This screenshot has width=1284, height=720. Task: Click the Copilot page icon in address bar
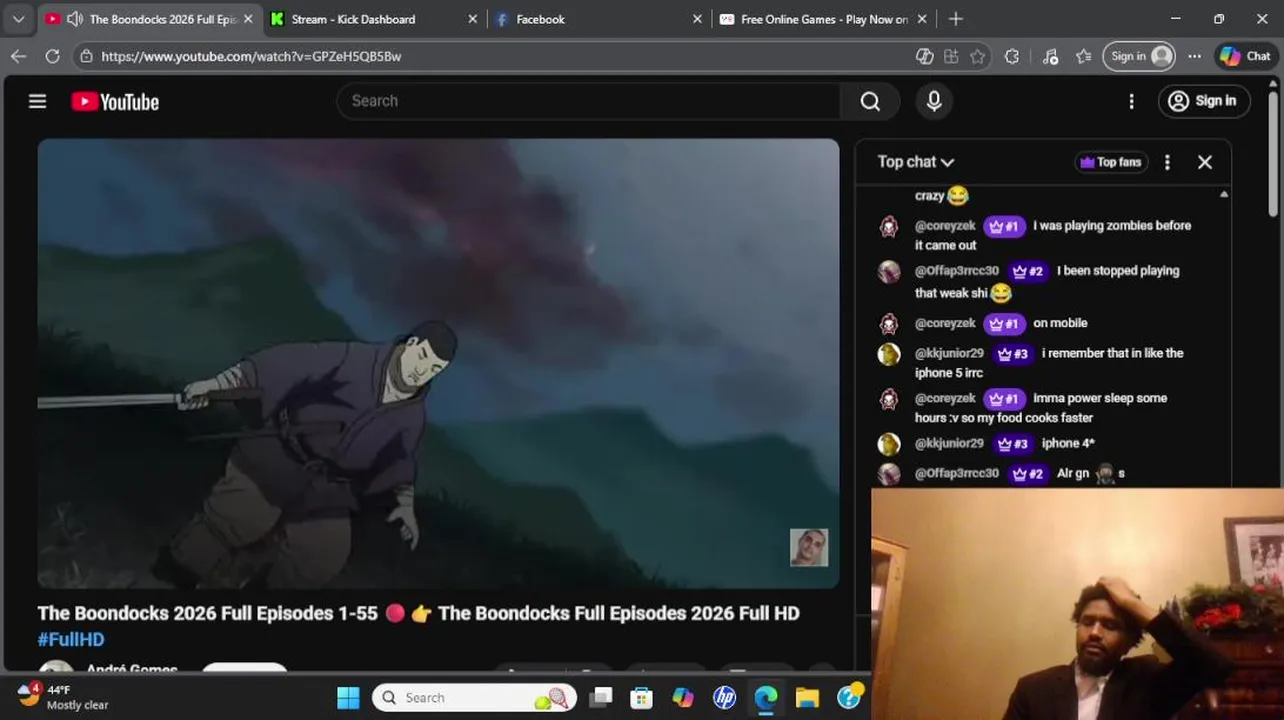(x=925, y=56)
